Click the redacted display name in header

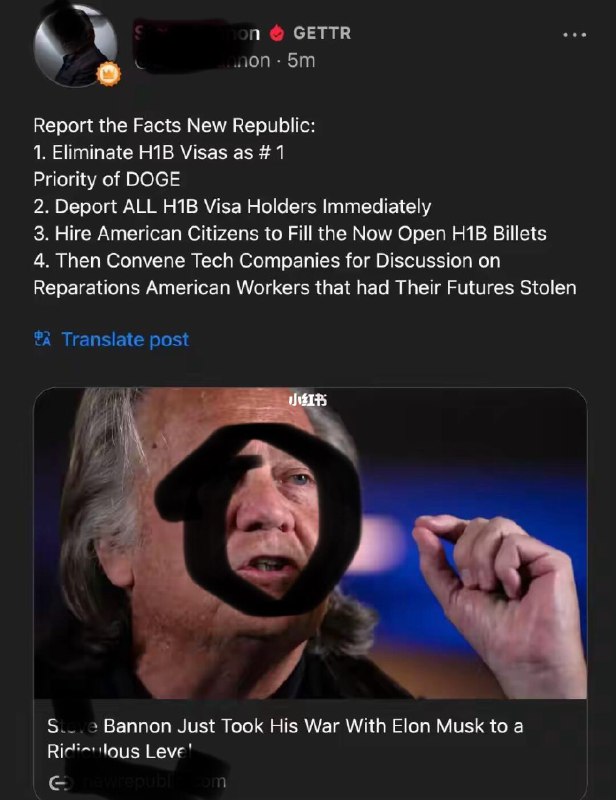(x=197, y=33)
